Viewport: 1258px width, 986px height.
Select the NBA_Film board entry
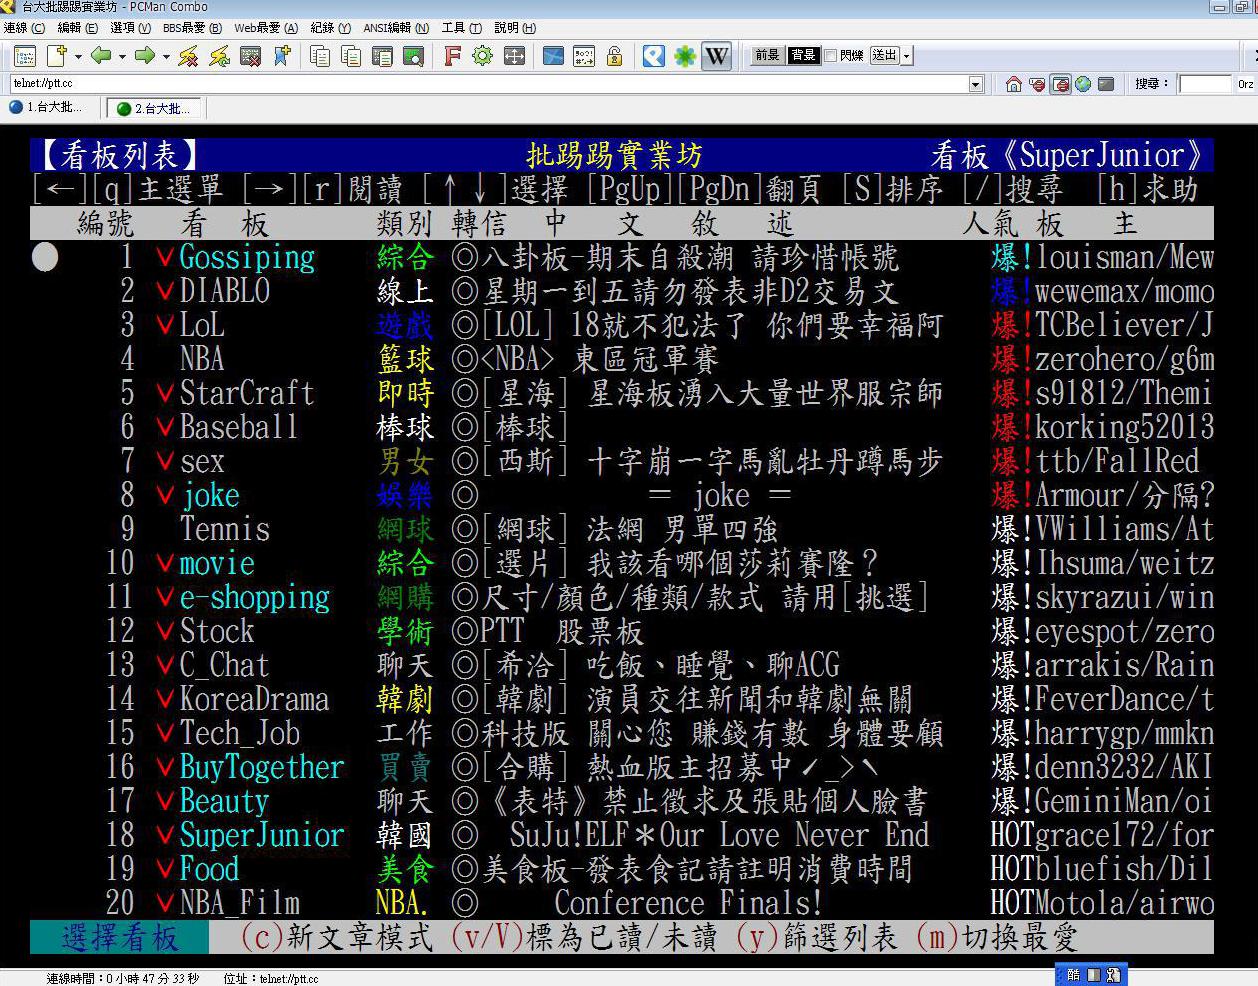coord(240,904)
